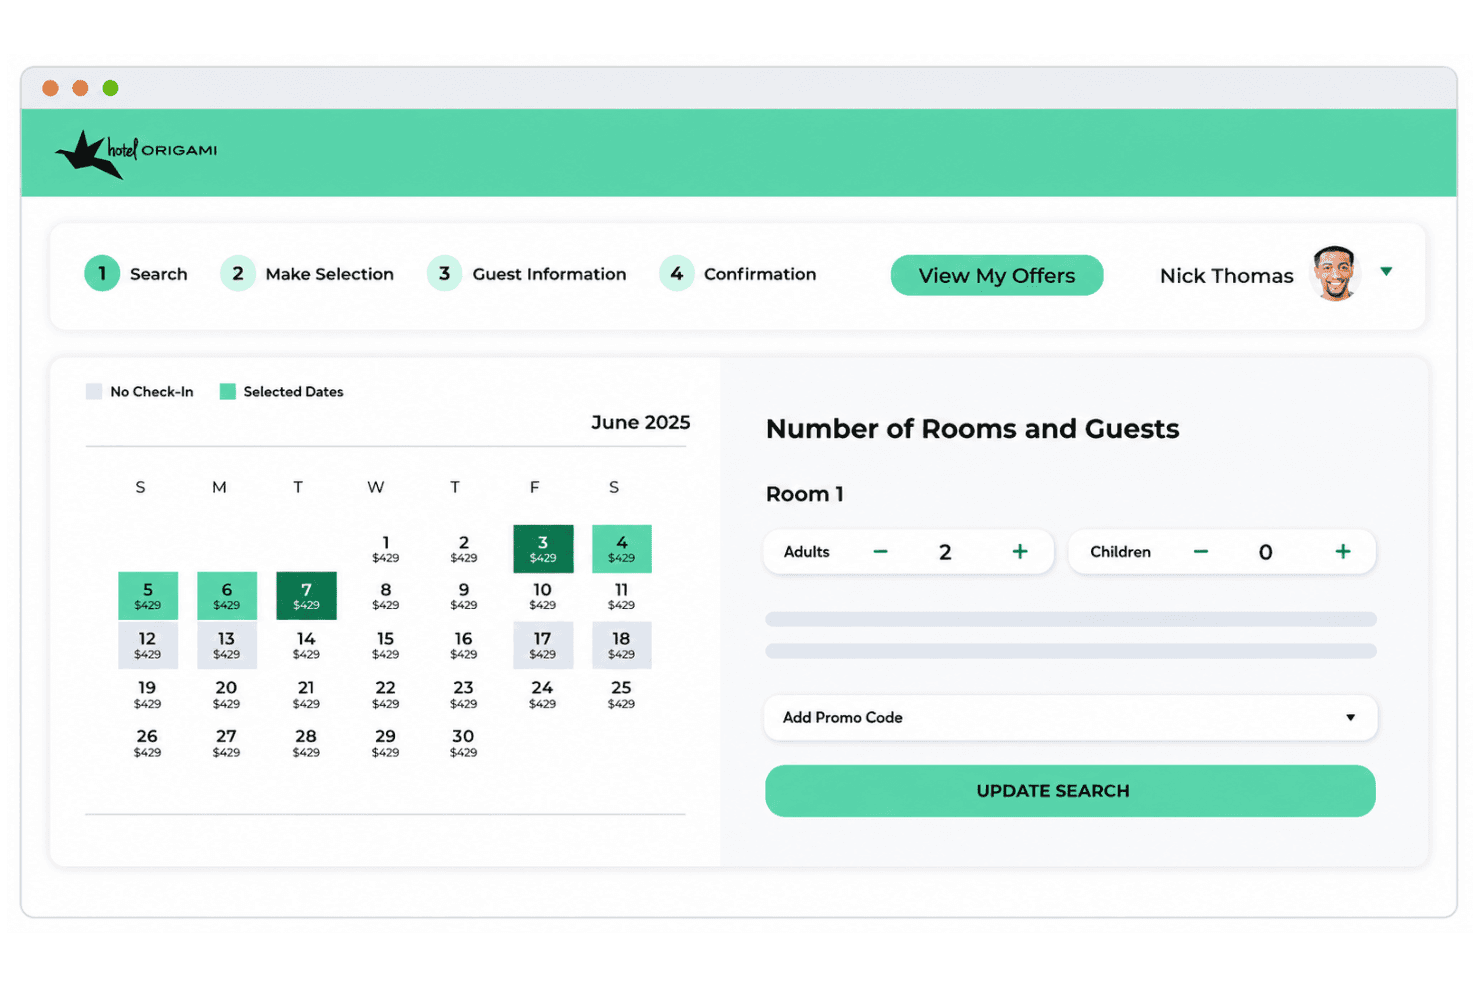Pick June 26 date cell
The image size is (1480, 987).
point(148,742)
